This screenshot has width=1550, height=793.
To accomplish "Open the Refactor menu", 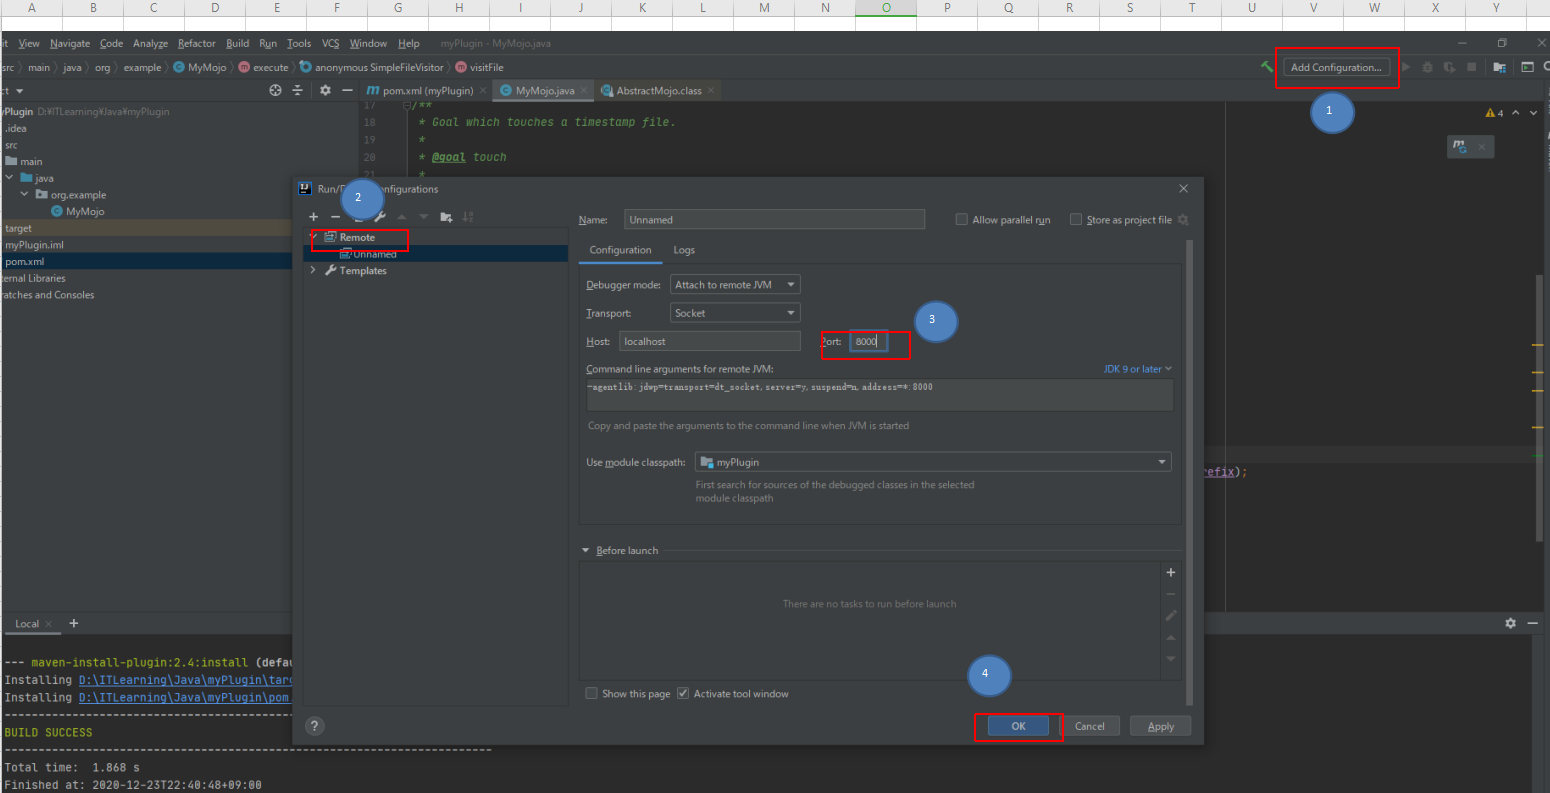I will point(196,43).
